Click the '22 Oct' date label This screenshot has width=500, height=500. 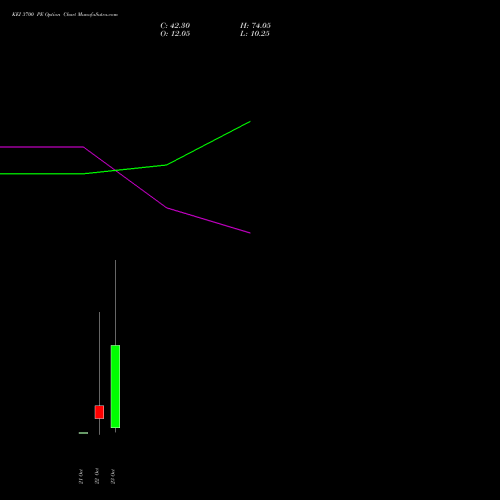pos(97,476)
